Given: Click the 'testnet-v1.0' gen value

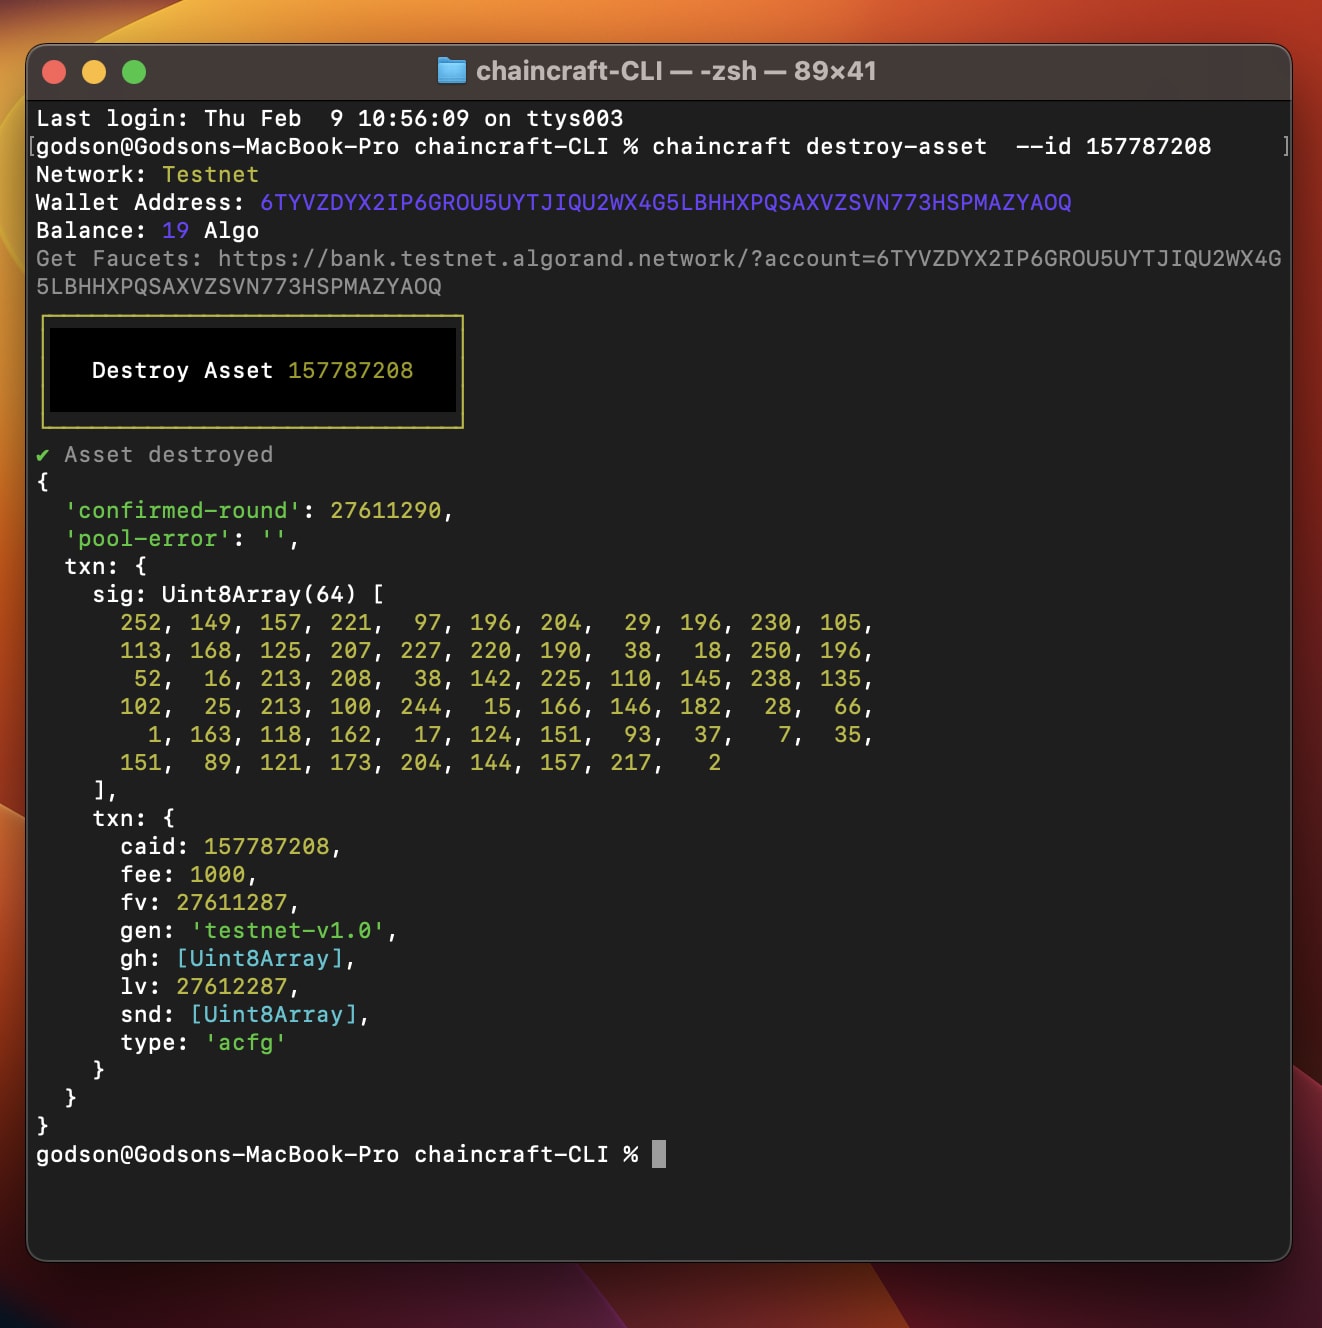Looking at the screenshot, I should point(288,930).
